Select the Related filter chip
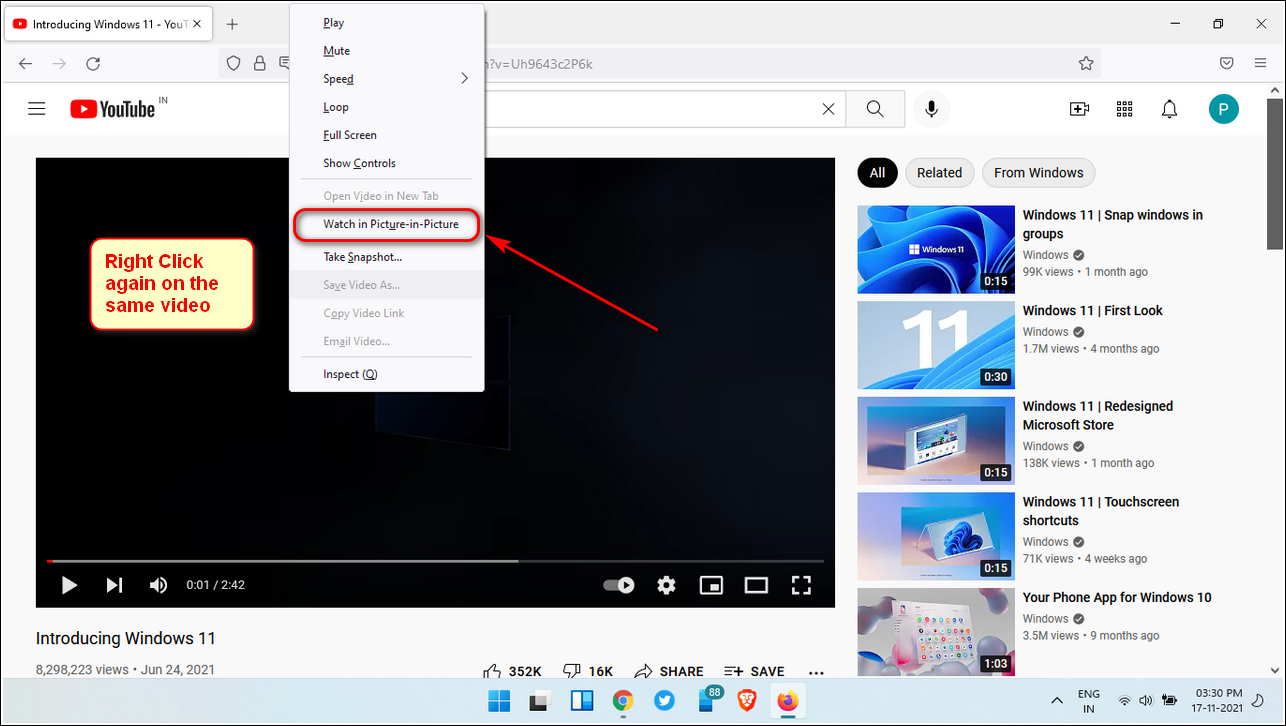Viewport: 1286px width, 726px height. click(x=939, y=172)
